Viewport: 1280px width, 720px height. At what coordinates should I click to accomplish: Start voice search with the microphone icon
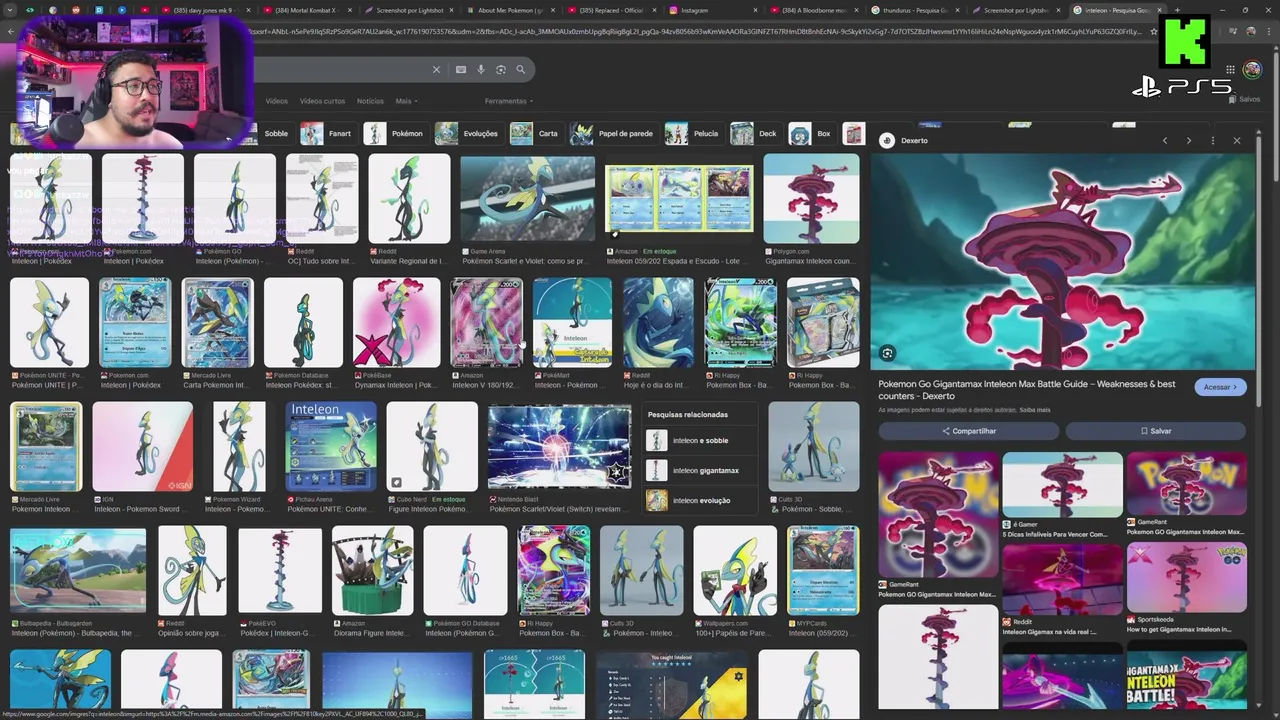coord(481,70)
